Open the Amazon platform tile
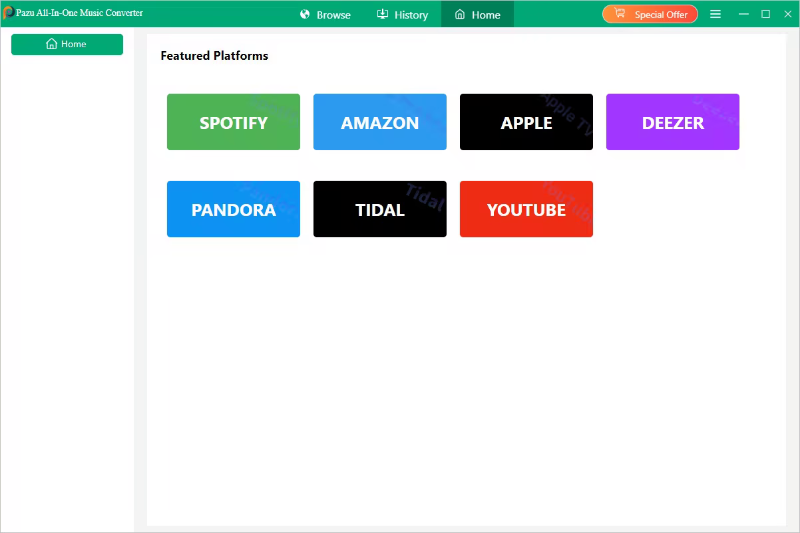800x533 pixels. point(380,122)
